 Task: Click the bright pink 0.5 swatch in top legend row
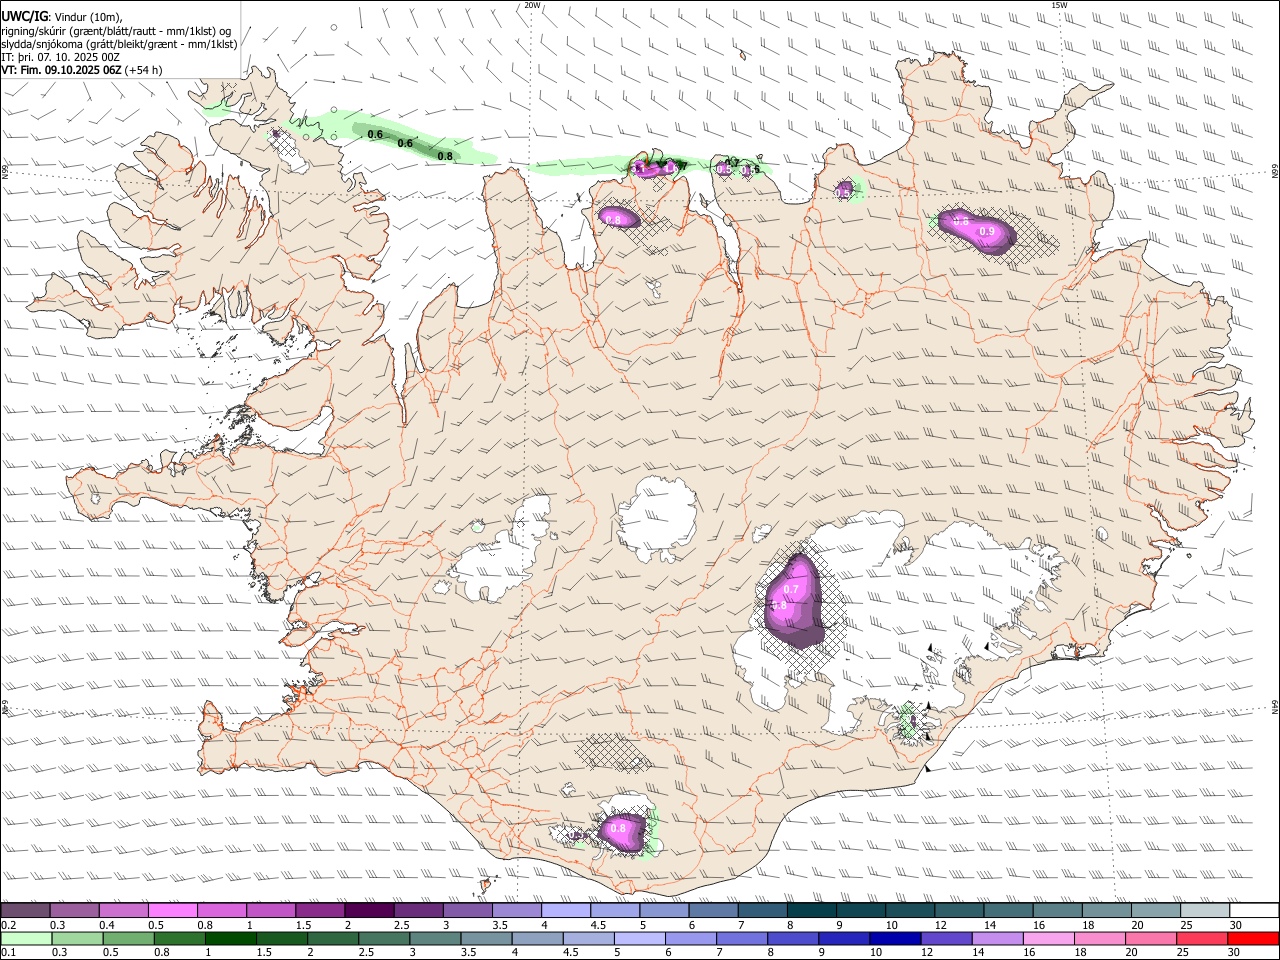(x=172, y=911)
